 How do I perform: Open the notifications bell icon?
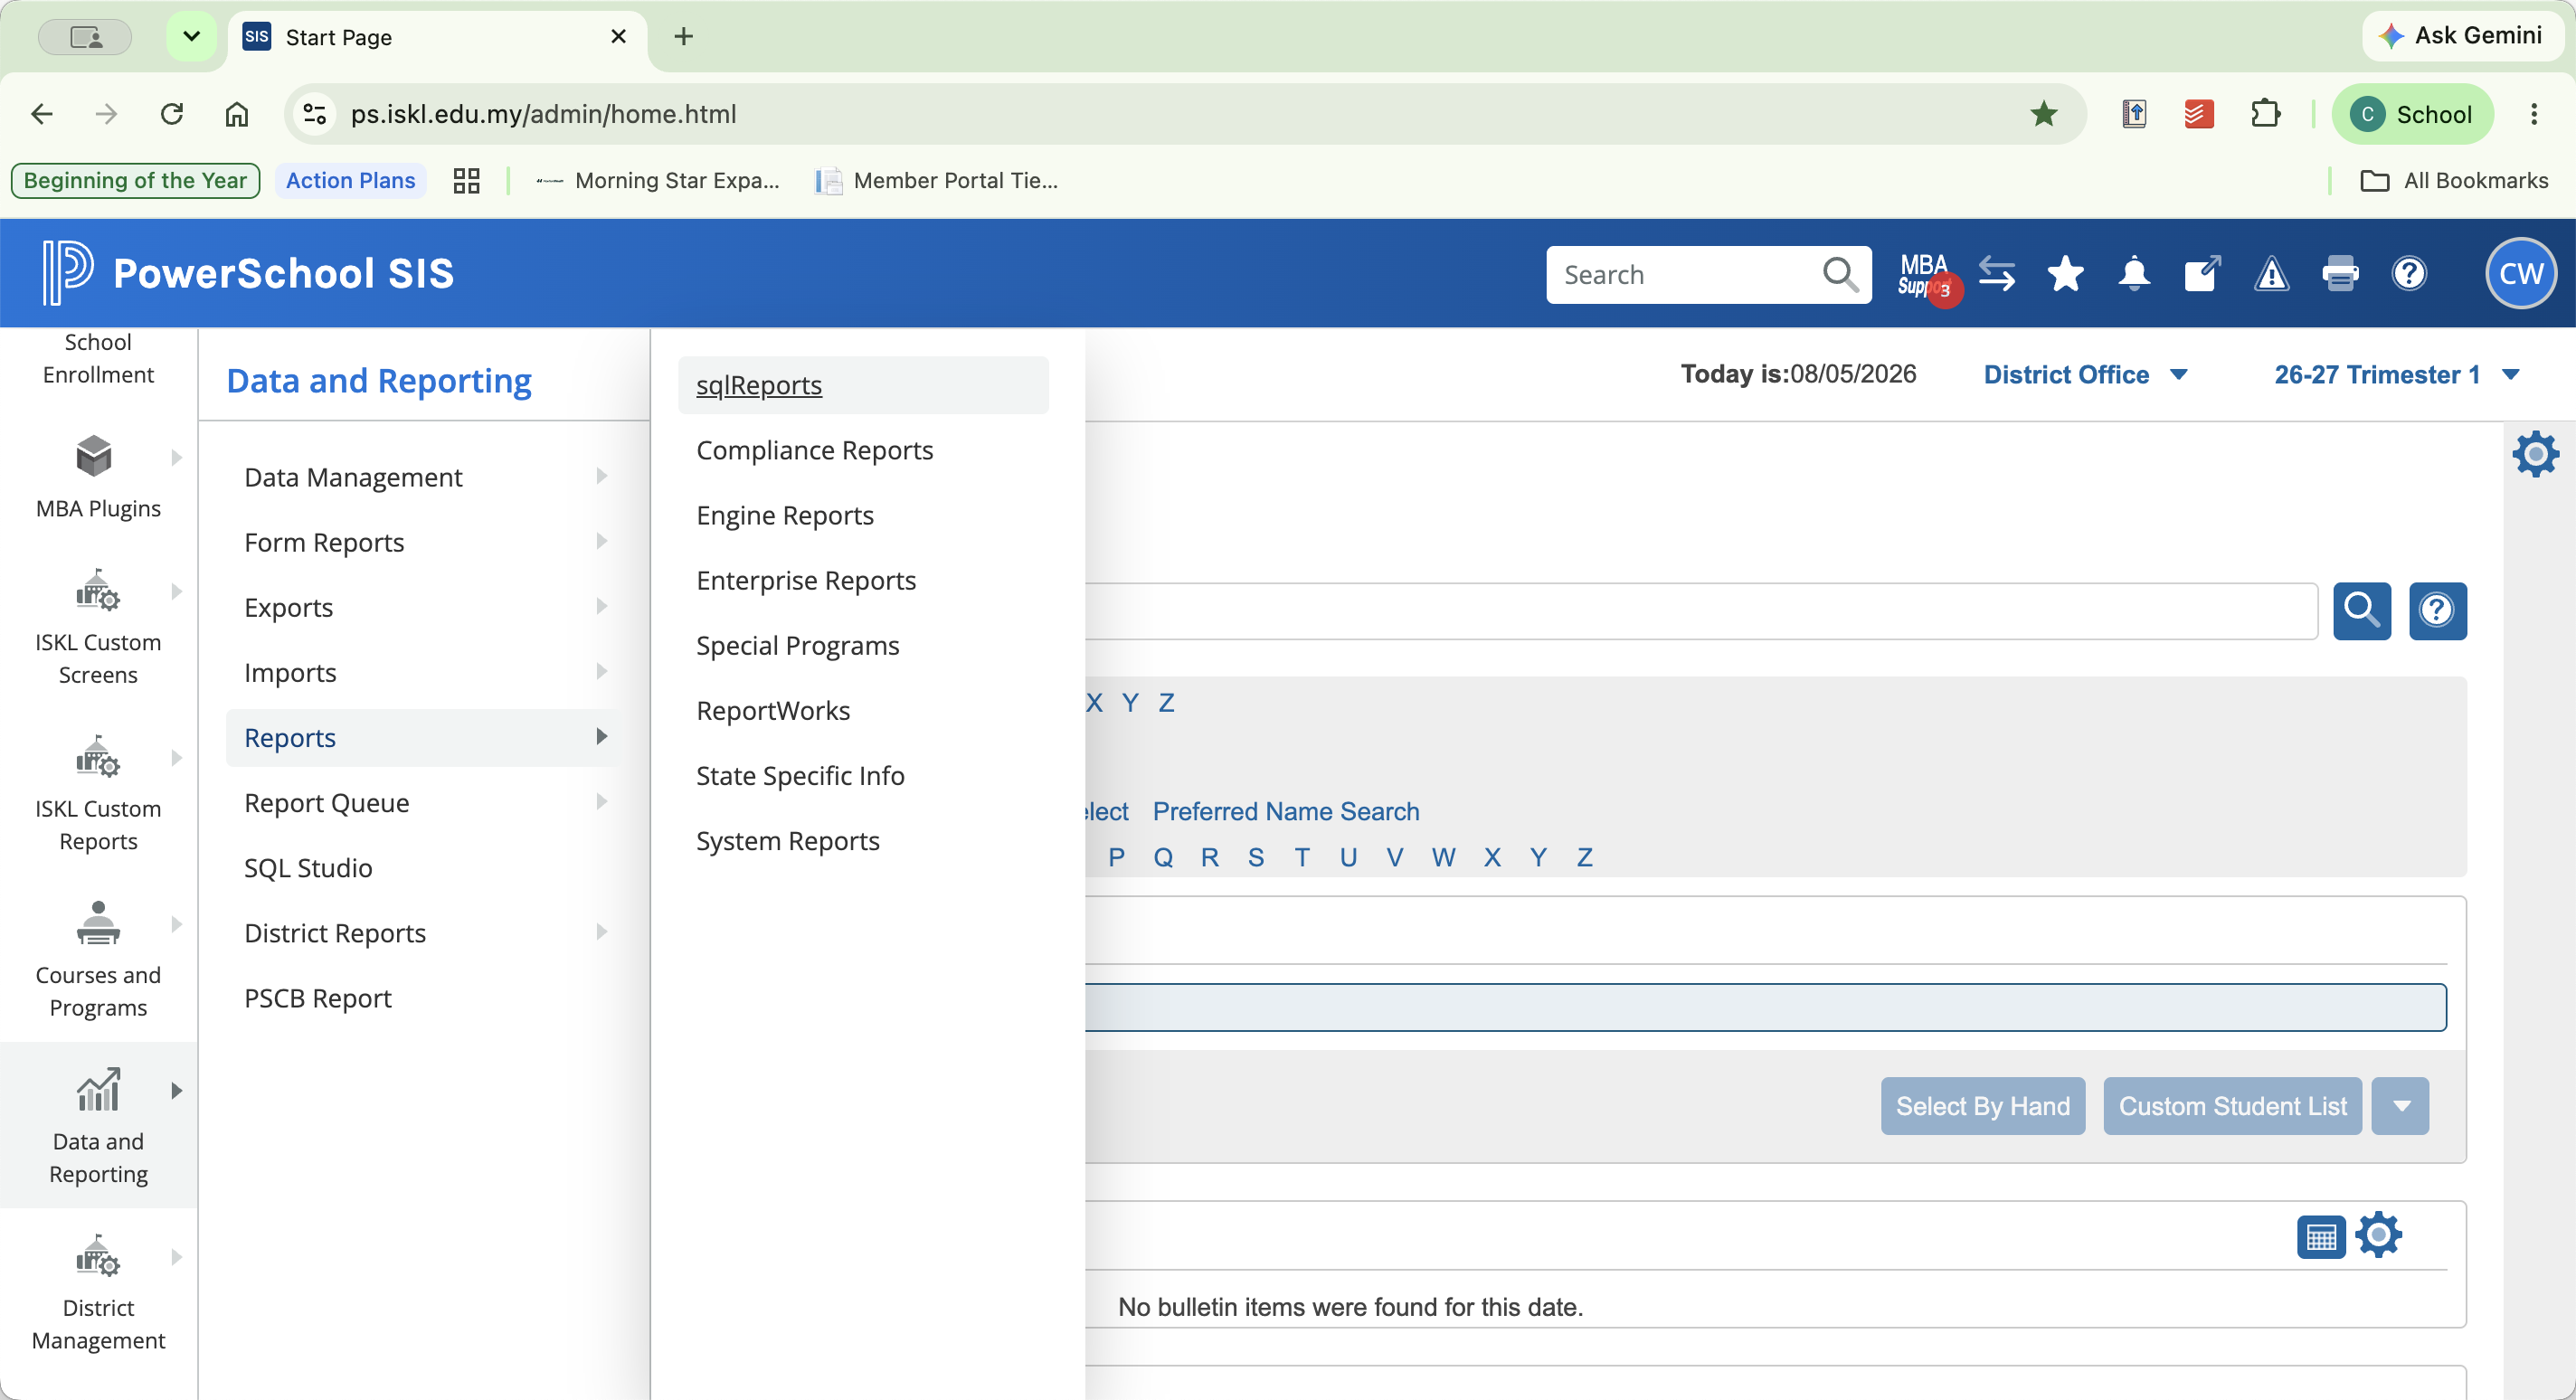coord(2134,274)
